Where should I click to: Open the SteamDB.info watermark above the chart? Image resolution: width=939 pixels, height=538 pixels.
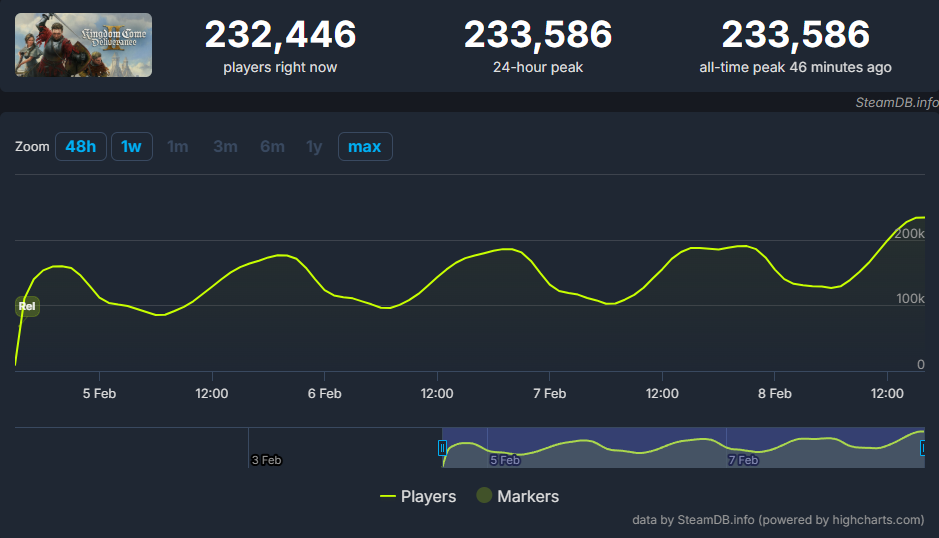pyautogui.click(x=895, y=102)
